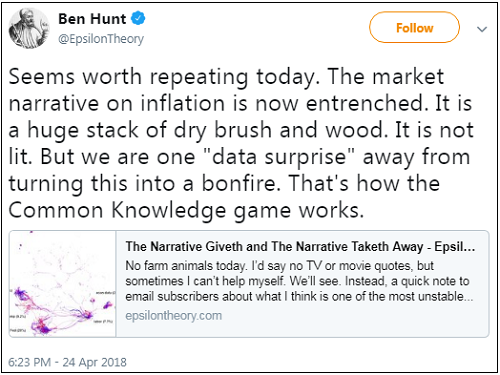Screen dimensions: 500x375
Task: Visit the @EpsilonTheory handle link
Action: click(101, 39)
